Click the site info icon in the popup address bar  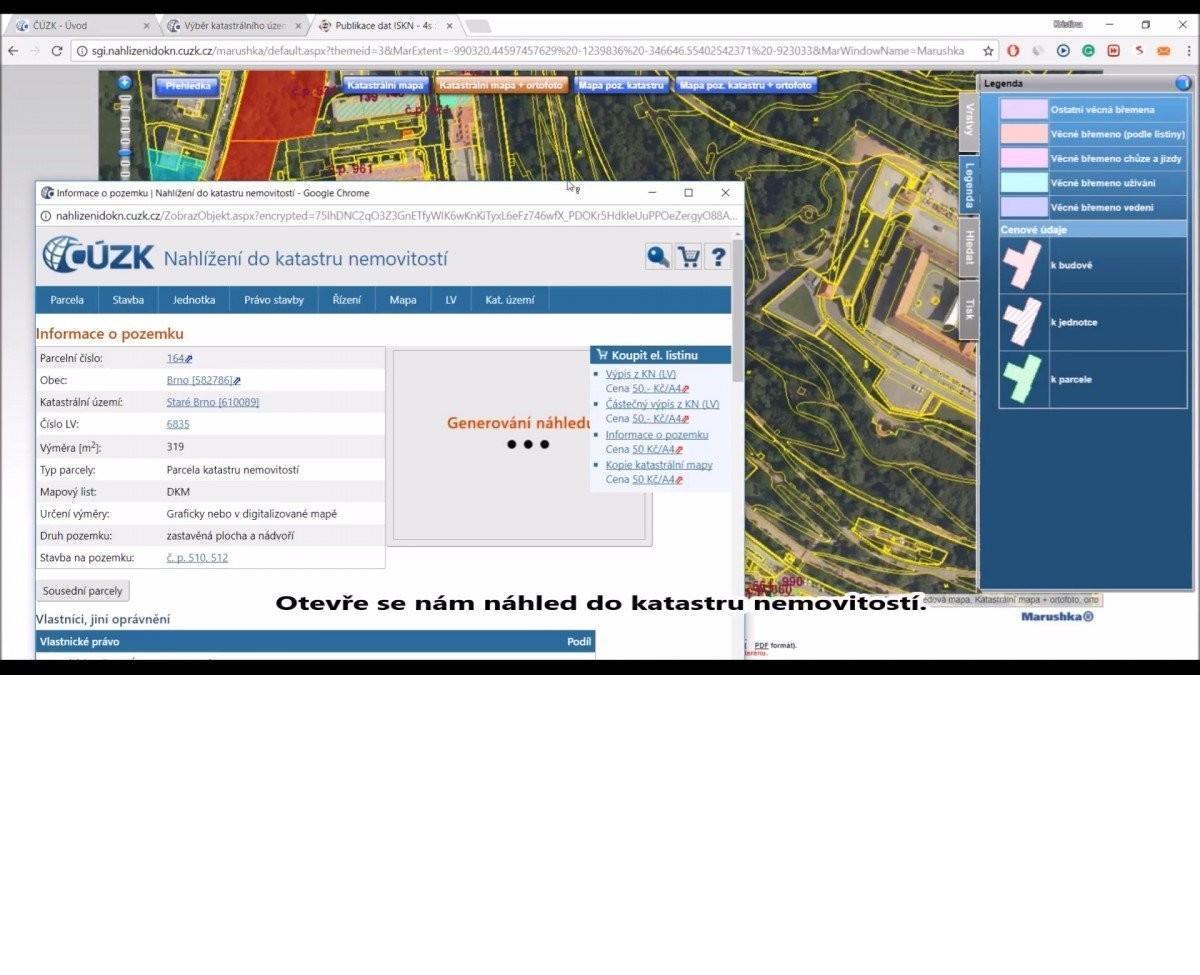46,215
